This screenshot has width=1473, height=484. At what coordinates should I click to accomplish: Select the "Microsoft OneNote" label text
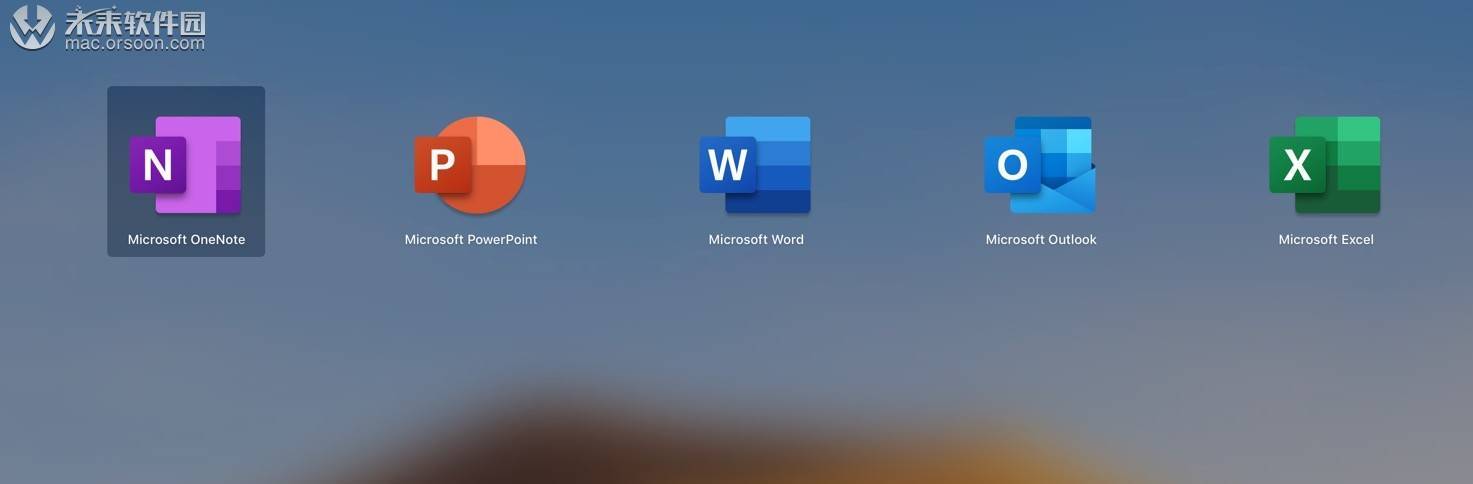tap(186, 240)
